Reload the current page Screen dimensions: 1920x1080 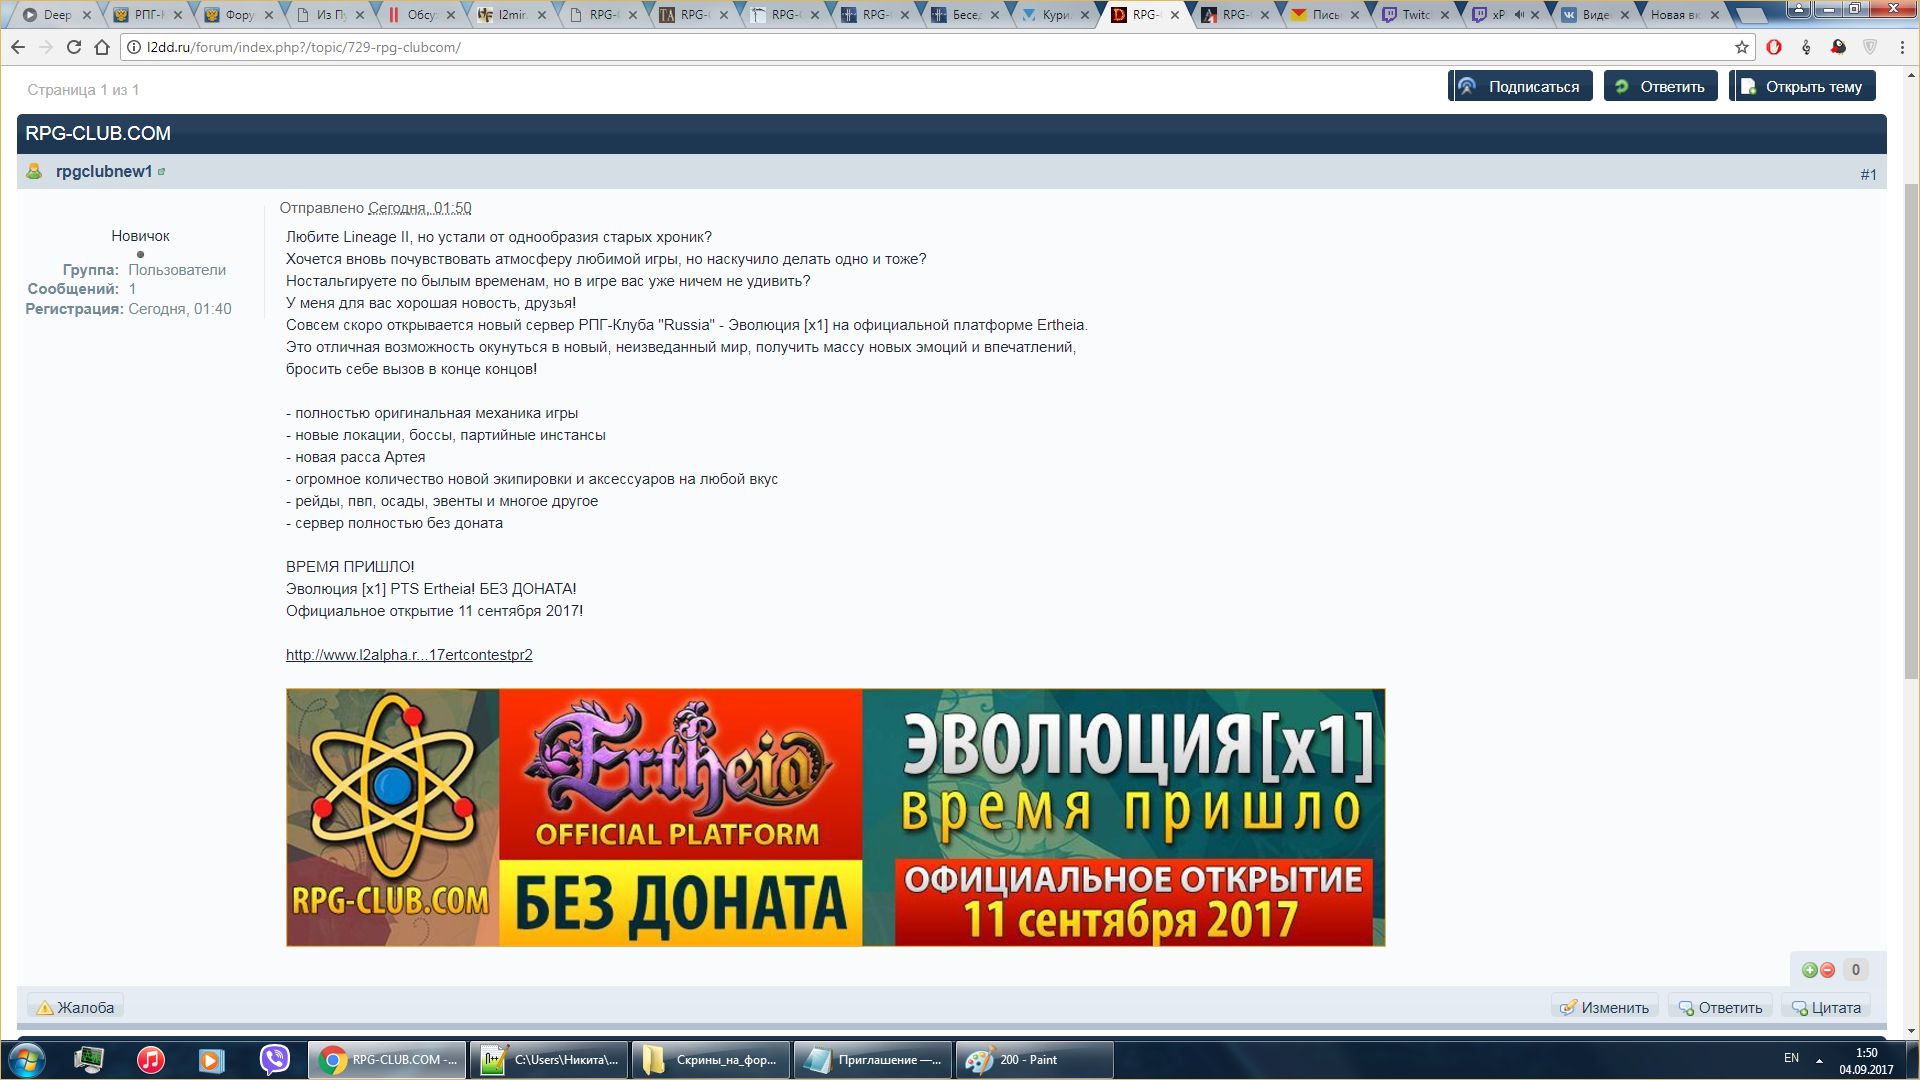pos(73,47)
